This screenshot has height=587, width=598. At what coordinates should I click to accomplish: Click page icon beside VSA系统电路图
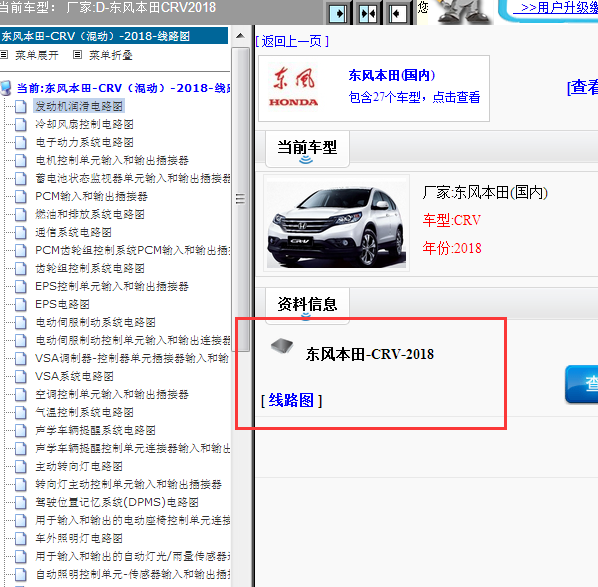tap(21, 376)
